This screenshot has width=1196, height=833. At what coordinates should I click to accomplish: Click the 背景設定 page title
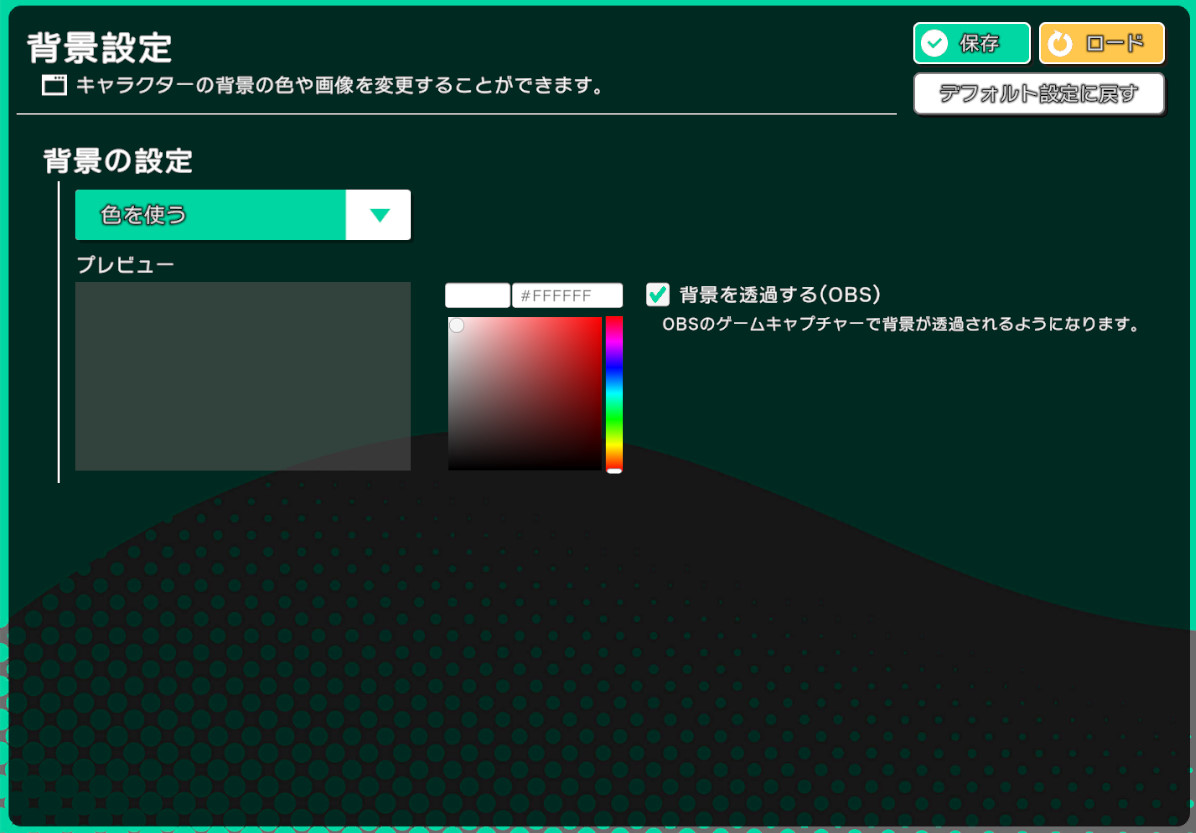[99, 47]
